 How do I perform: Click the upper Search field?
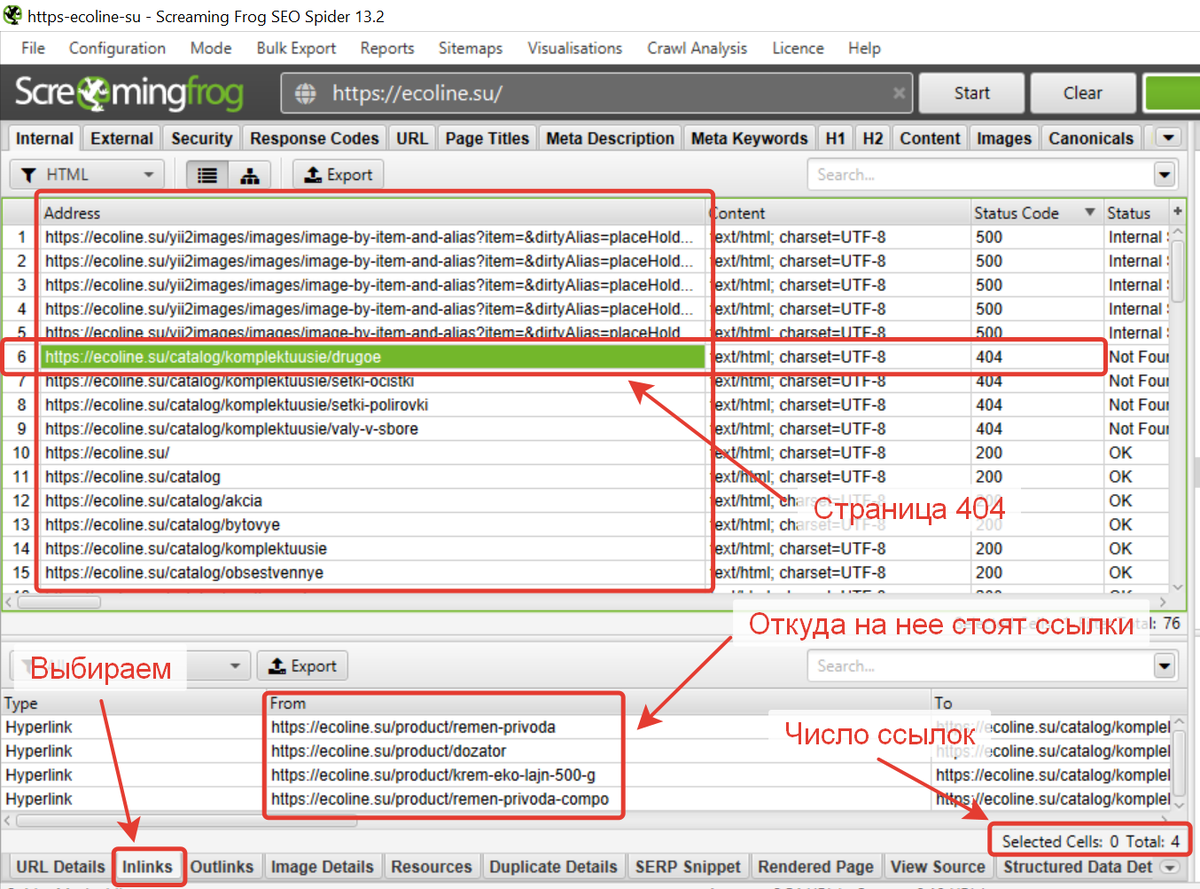point(980,175)
